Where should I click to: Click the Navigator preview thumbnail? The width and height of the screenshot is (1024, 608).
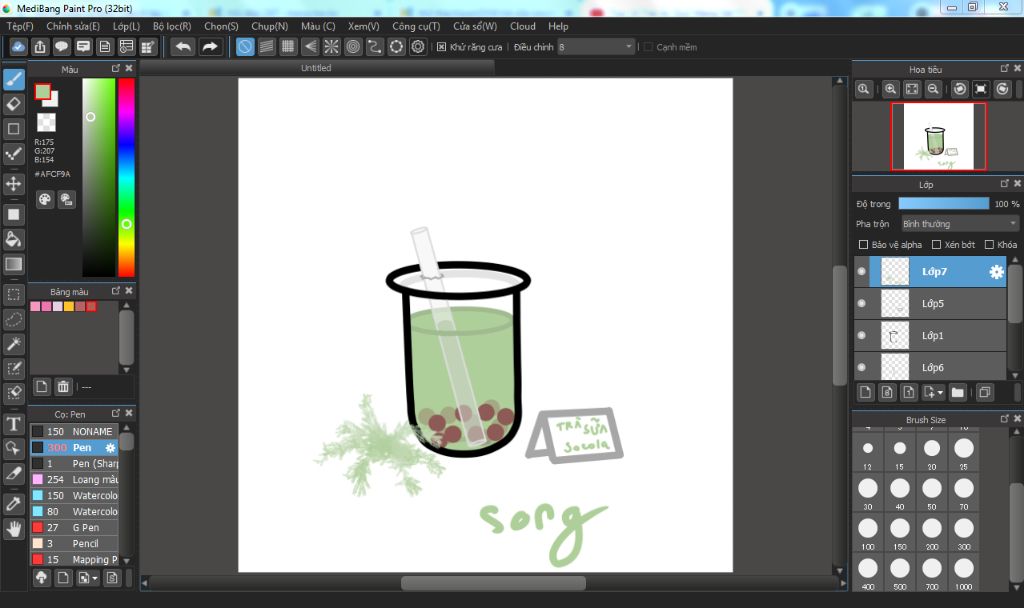click(x=938, y=136)
